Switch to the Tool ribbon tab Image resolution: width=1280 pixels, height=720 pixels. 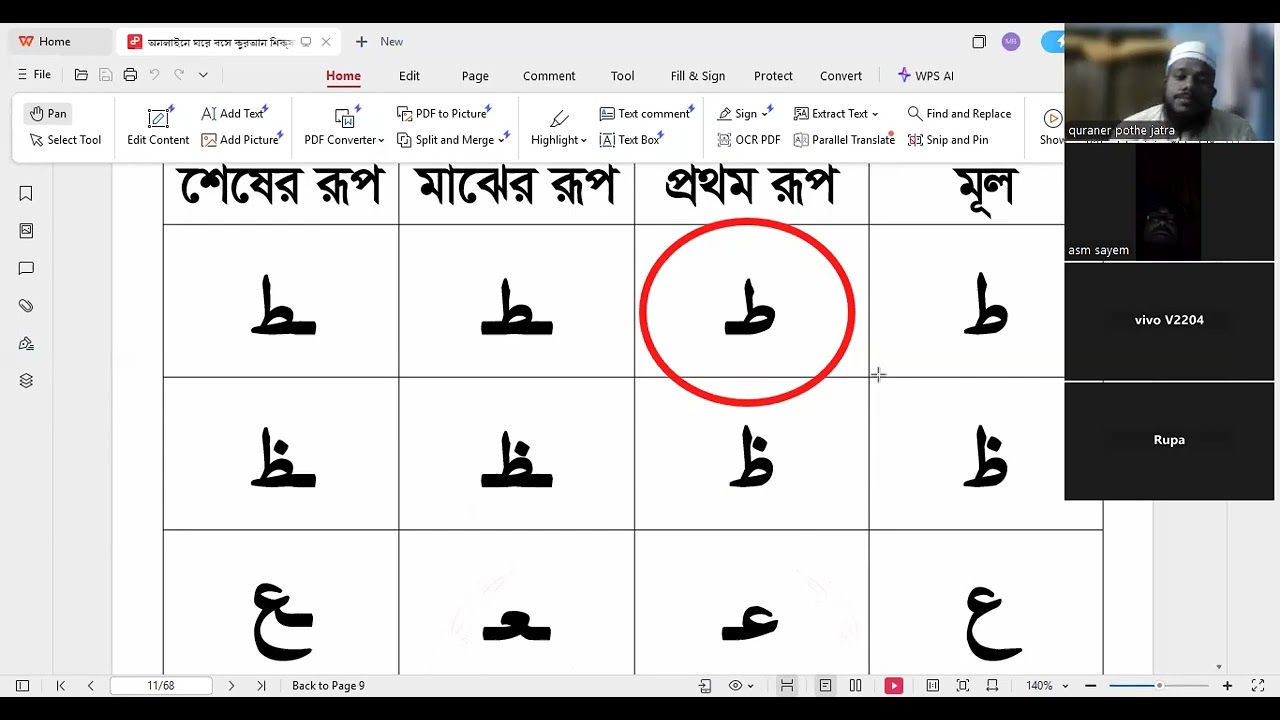pyautogui.click(x=622, y=76)
